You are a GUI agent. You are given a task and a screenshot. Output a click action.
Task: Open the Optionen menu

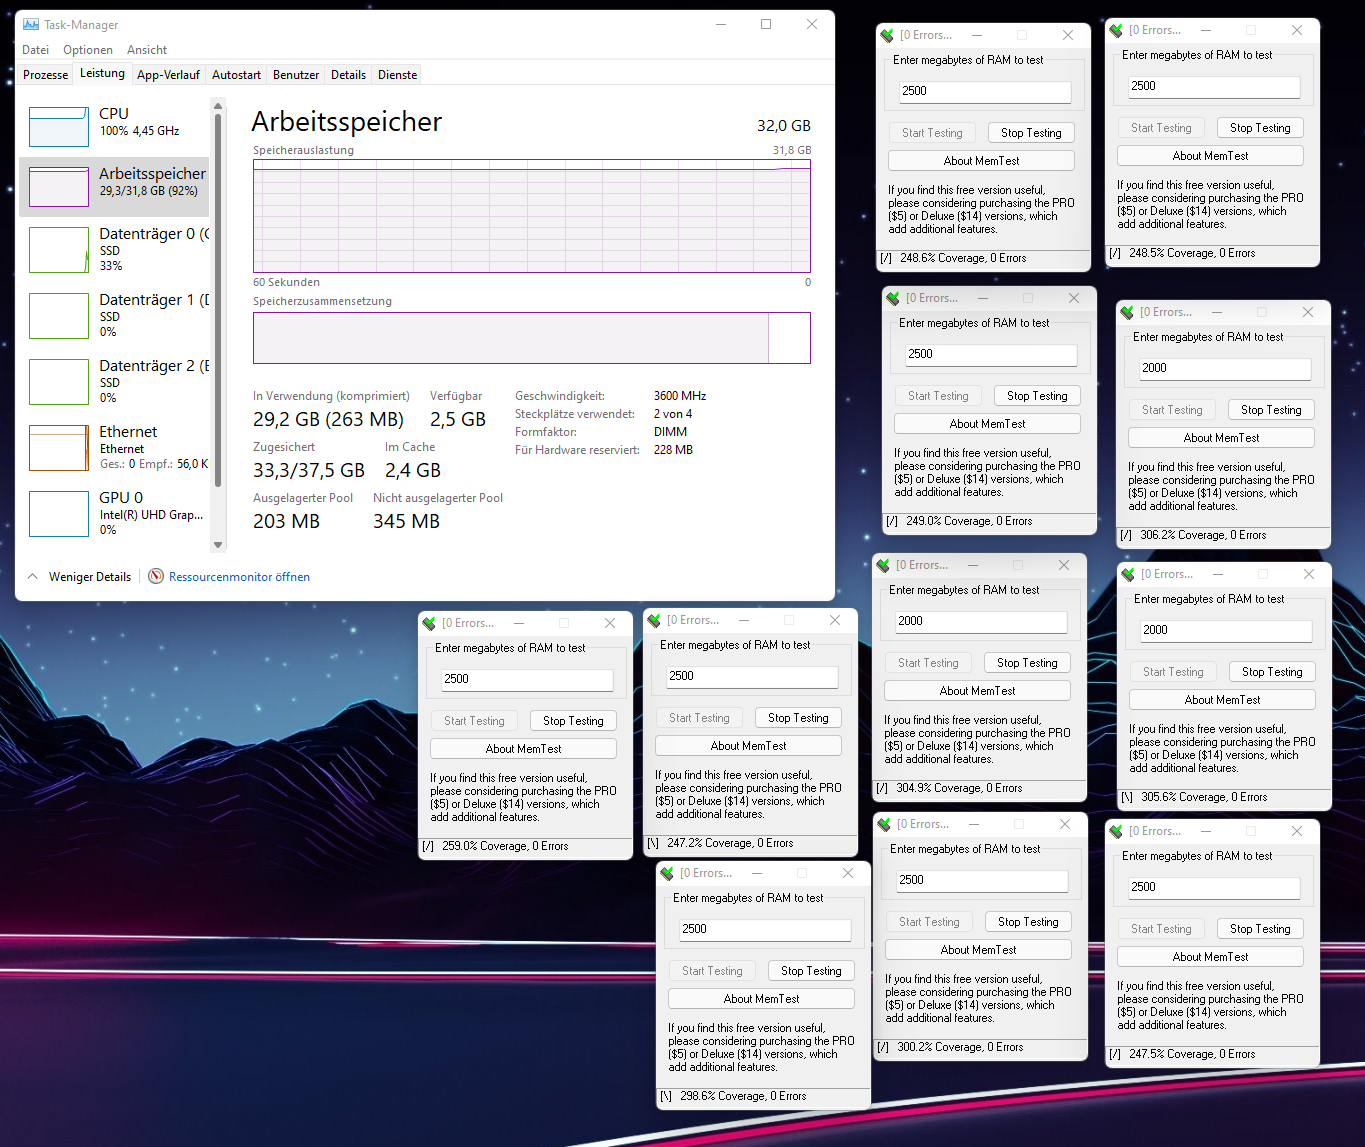pos(88,50)
